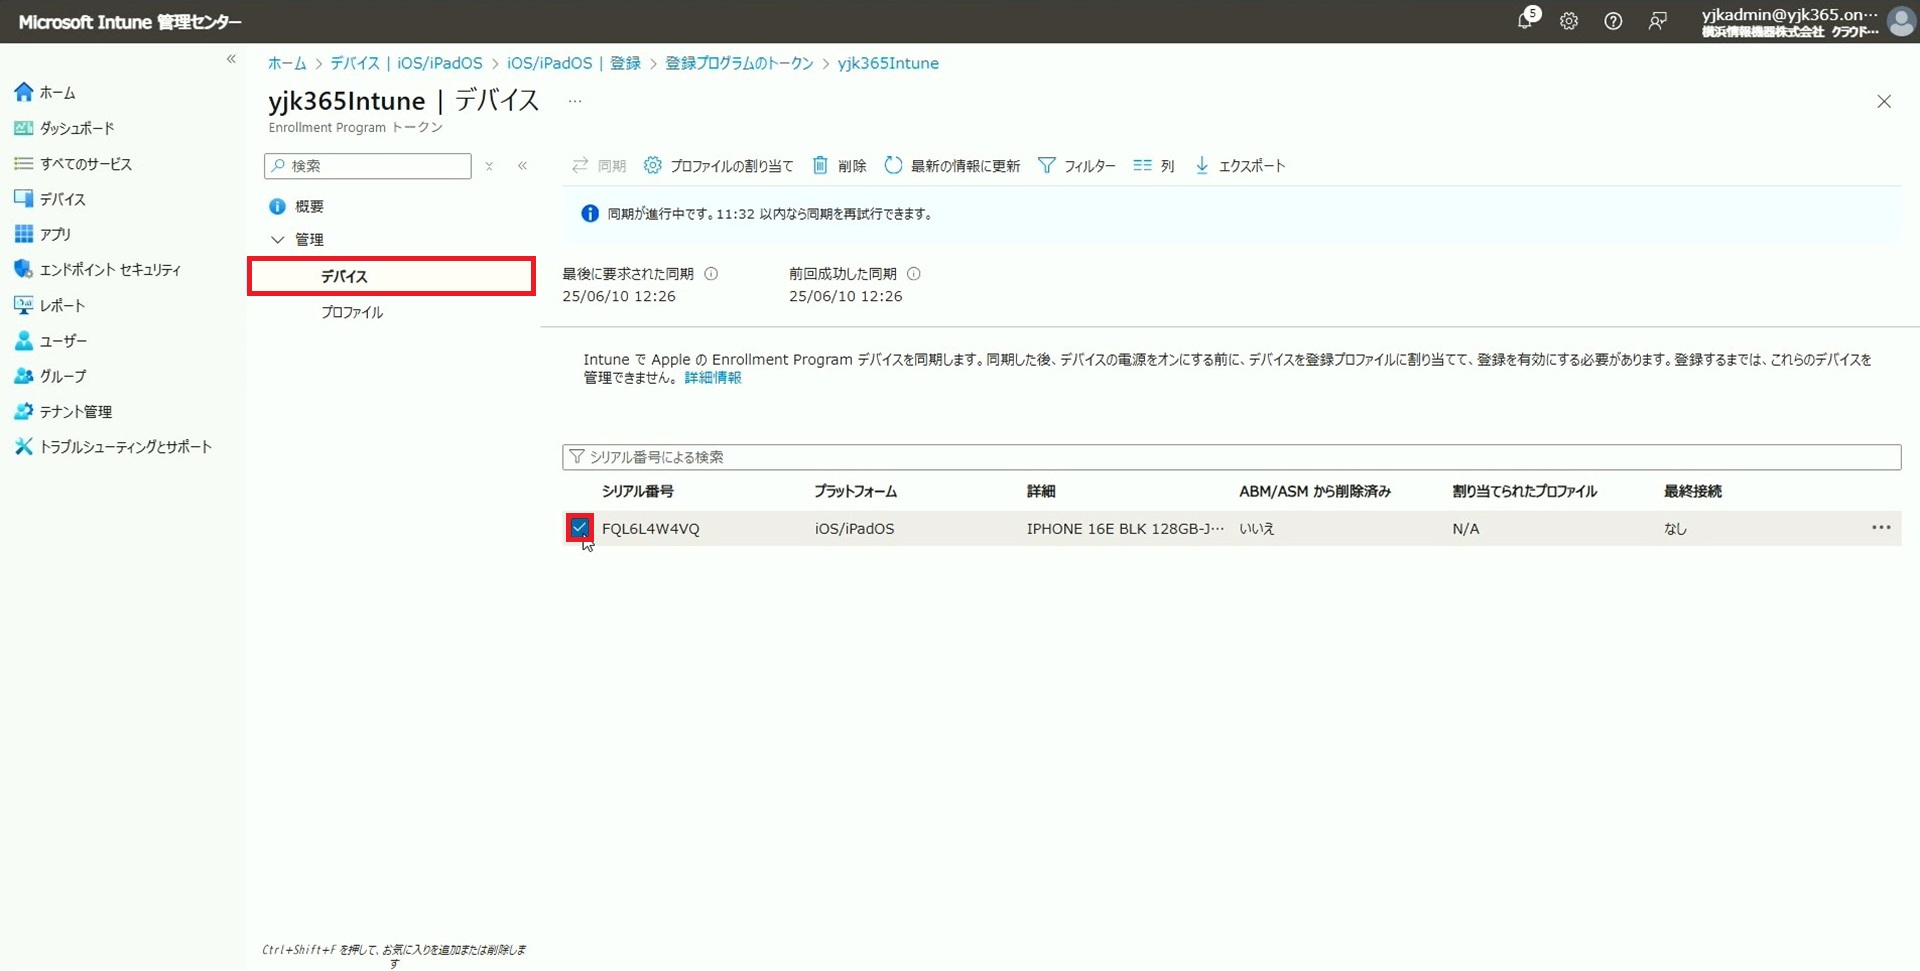Viewport: 1920px width, 971px height.
Task: Open the settings gear in header
Action: [1569, 21]
